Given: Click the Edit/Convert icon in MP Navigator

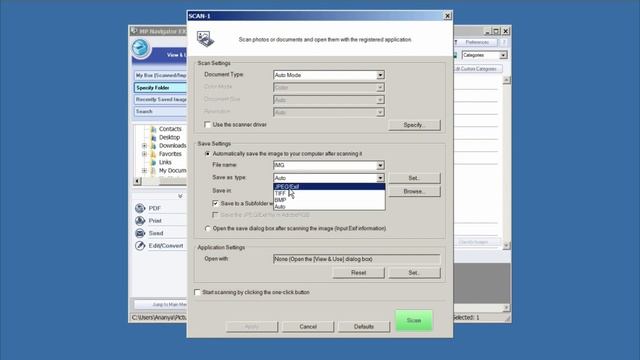Looking at the screenshot, I should click(x=140, y=246).
